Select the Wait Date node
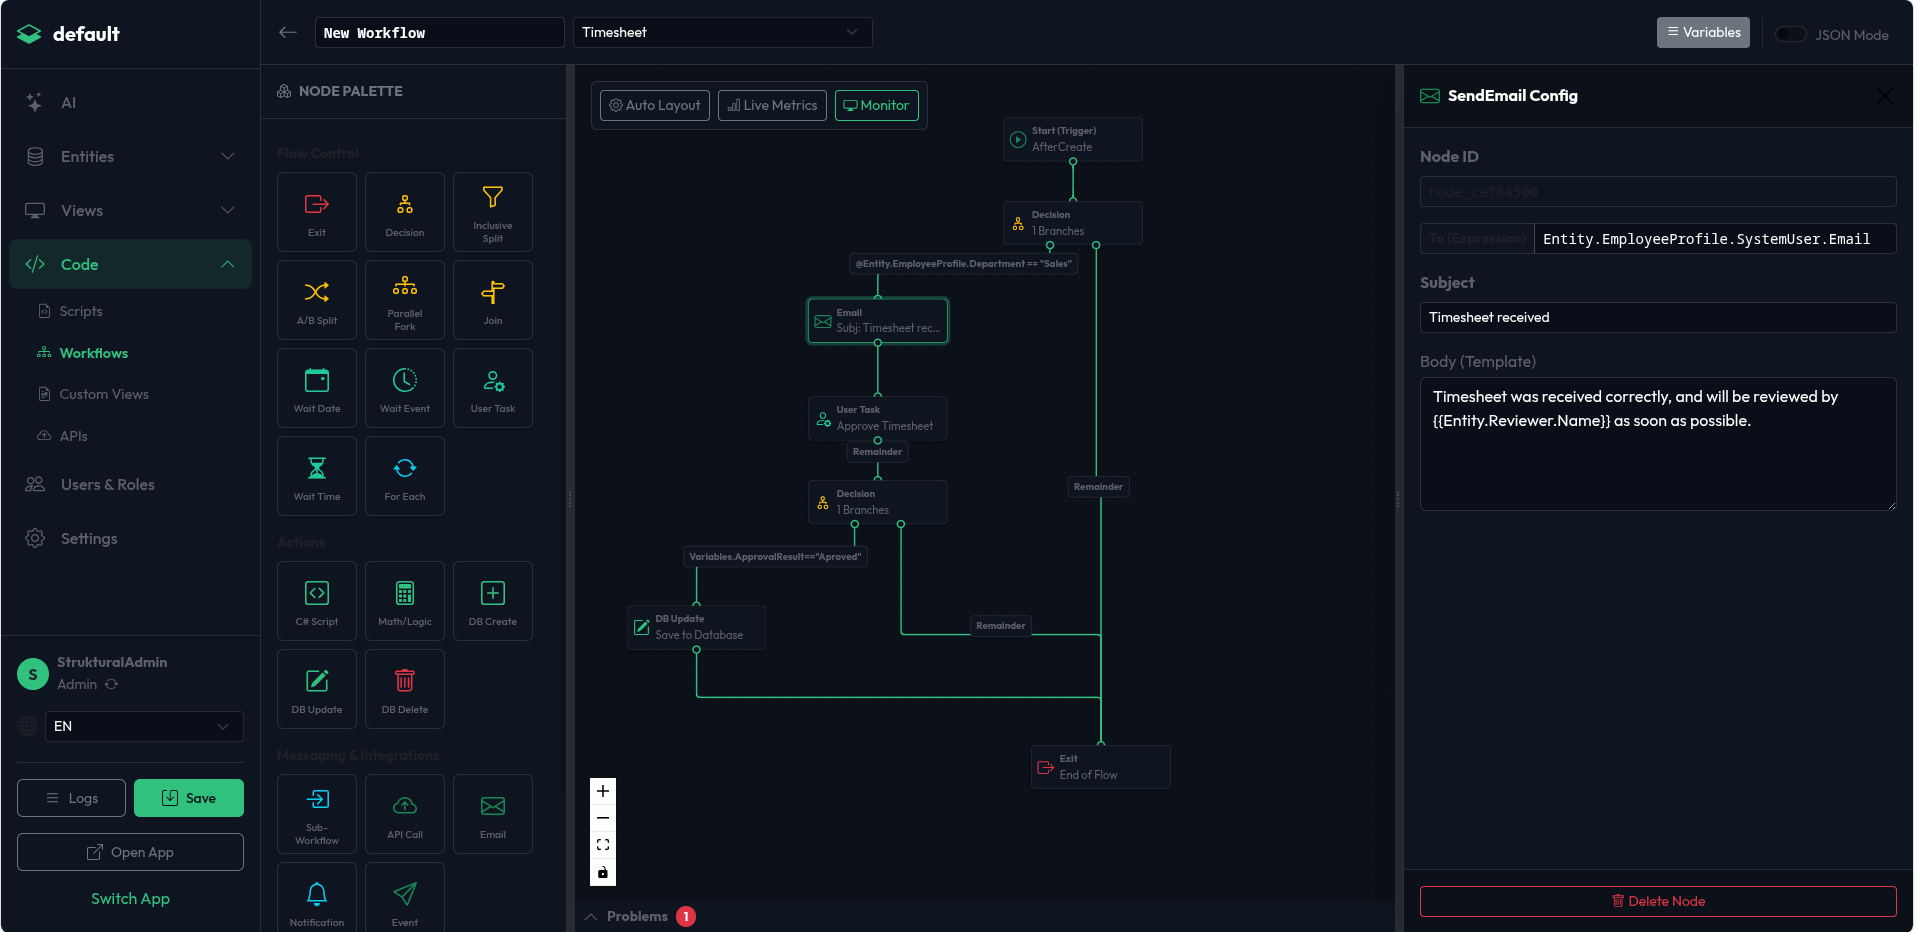 (317, 388)
